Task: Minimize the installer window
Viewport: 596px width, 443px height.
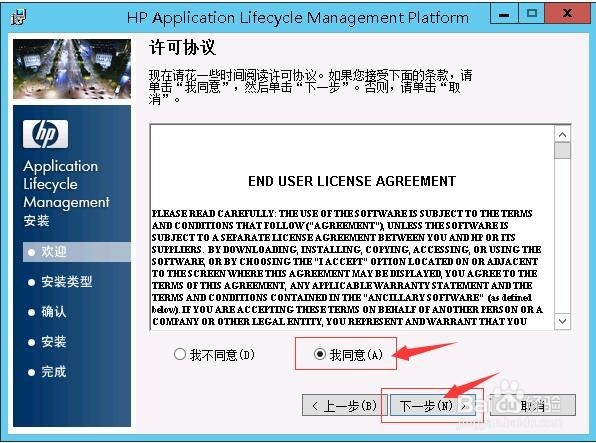Action: pos(504,14)
